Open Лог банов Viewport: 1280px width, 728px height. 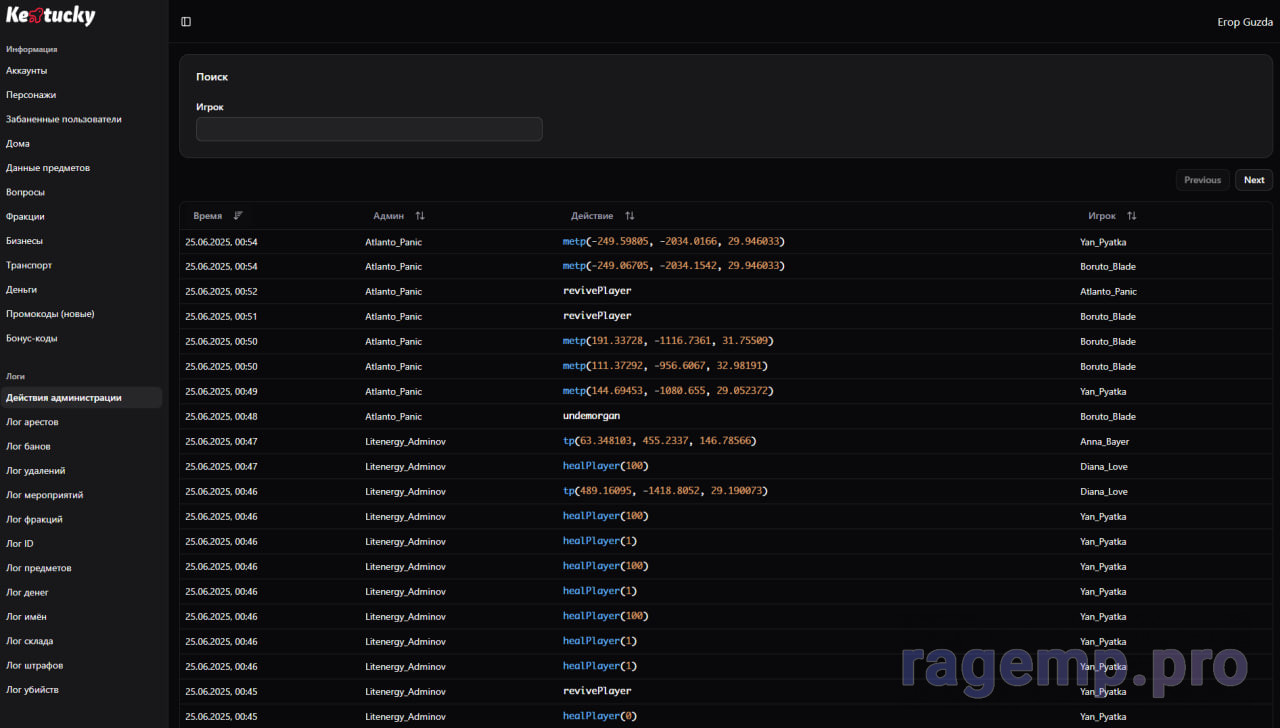click(x=28, y=446)
